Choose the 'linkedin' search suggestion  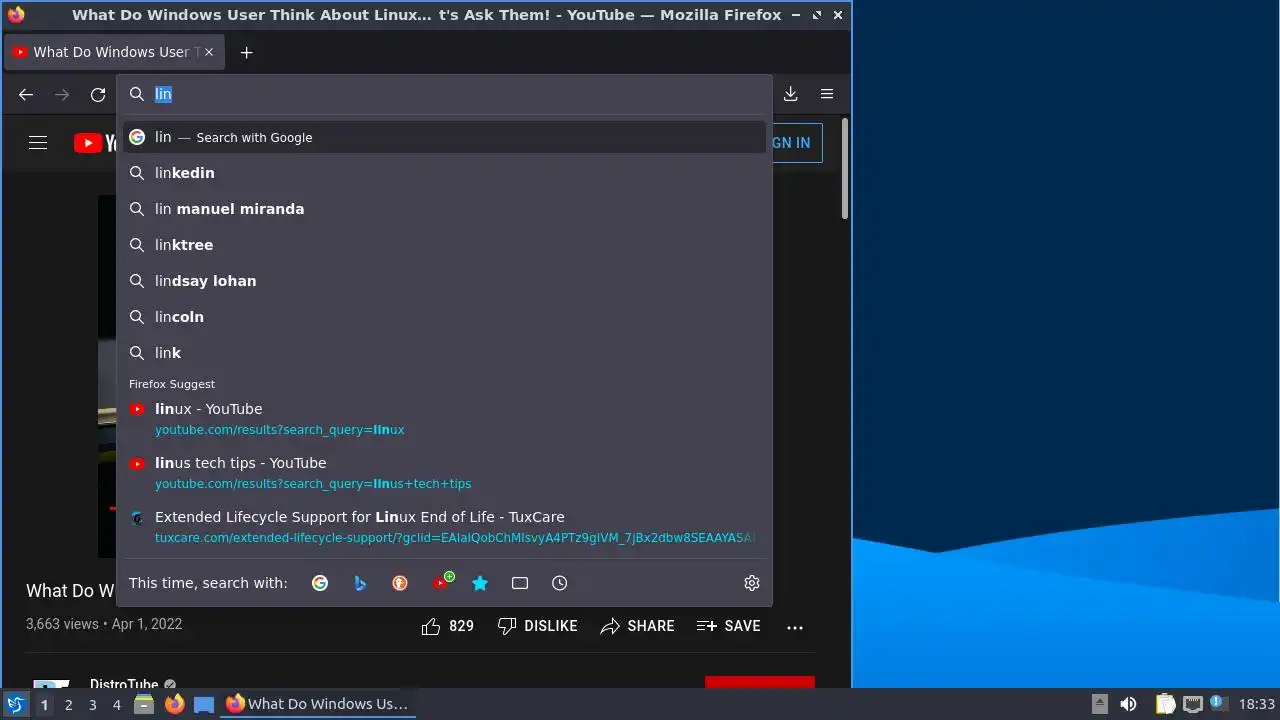445,173
